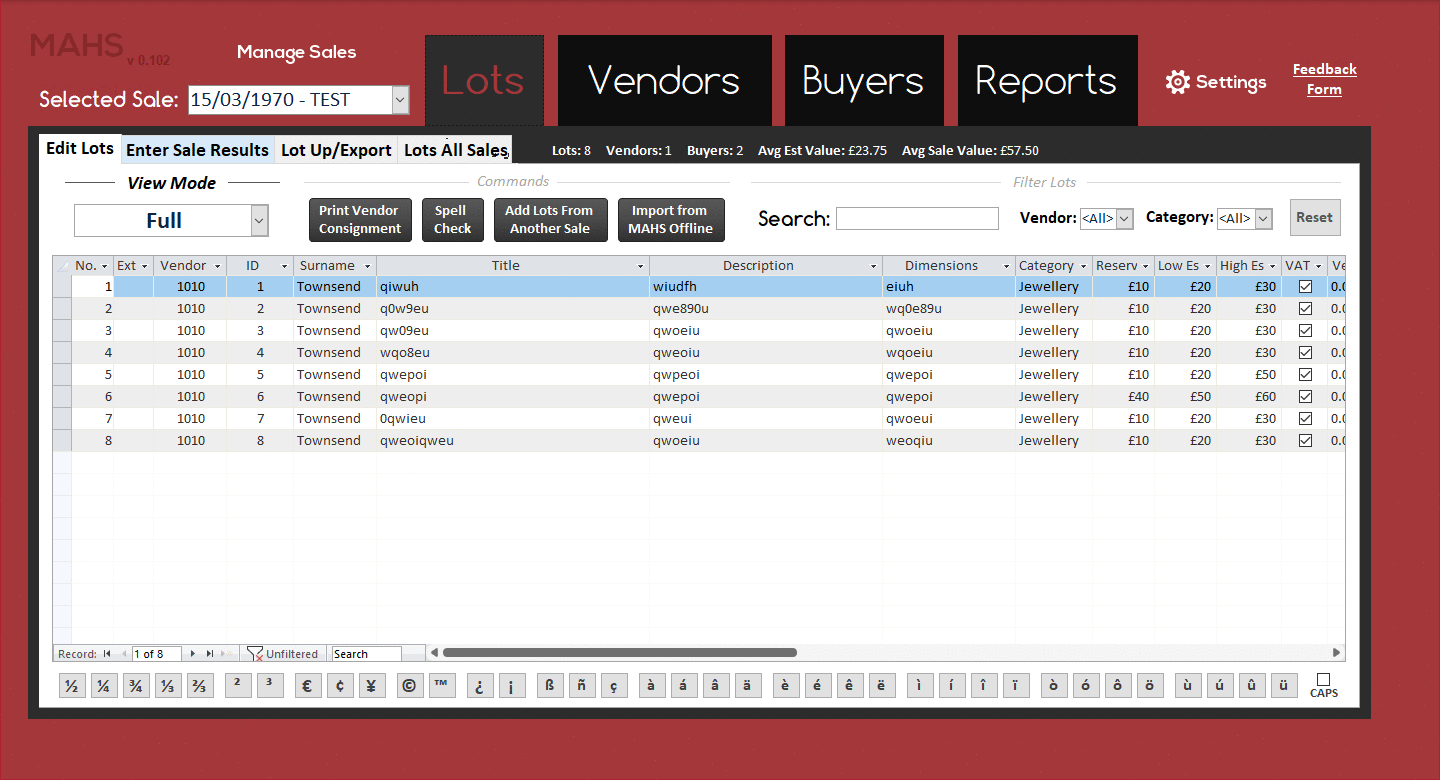Insert the ¼ fraction symbol

(x=104, y=686)
